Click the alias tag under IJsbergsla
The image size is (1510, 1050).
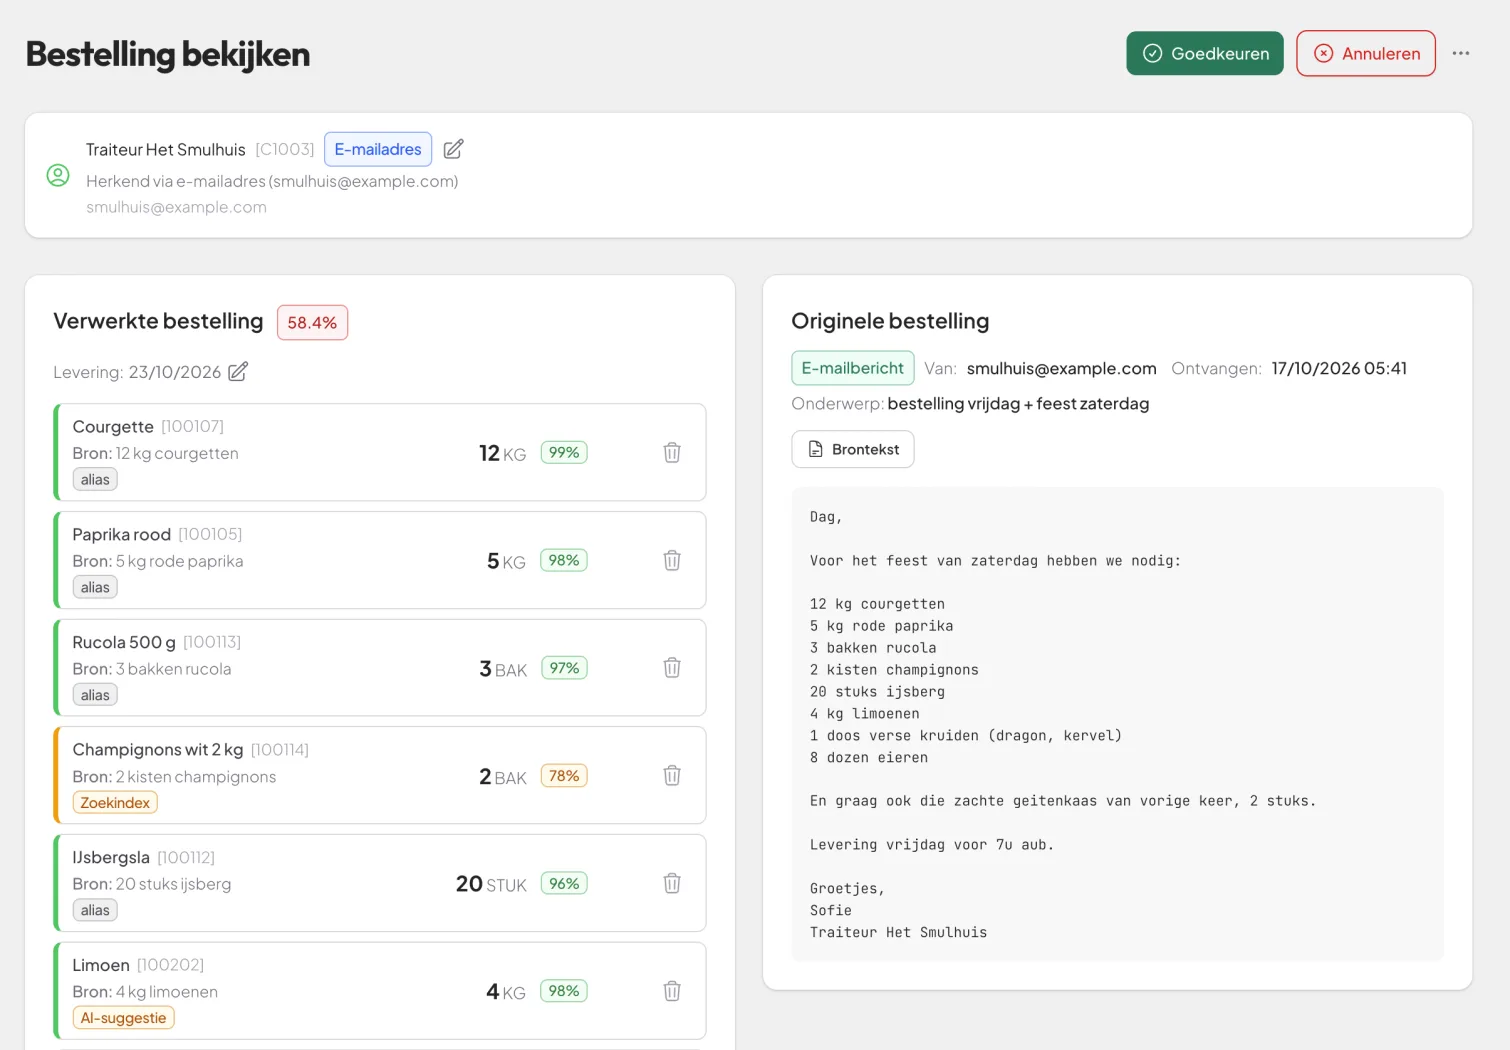(x=95, y=911)
